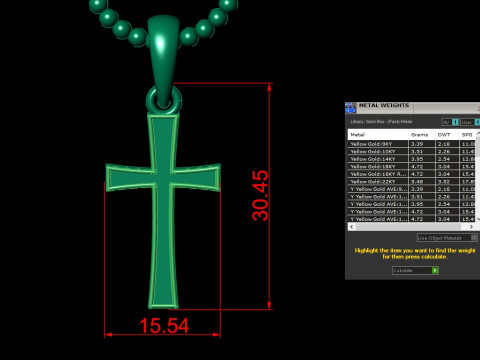Toggle the Use Object Materials checkbox

click(474, 238)
